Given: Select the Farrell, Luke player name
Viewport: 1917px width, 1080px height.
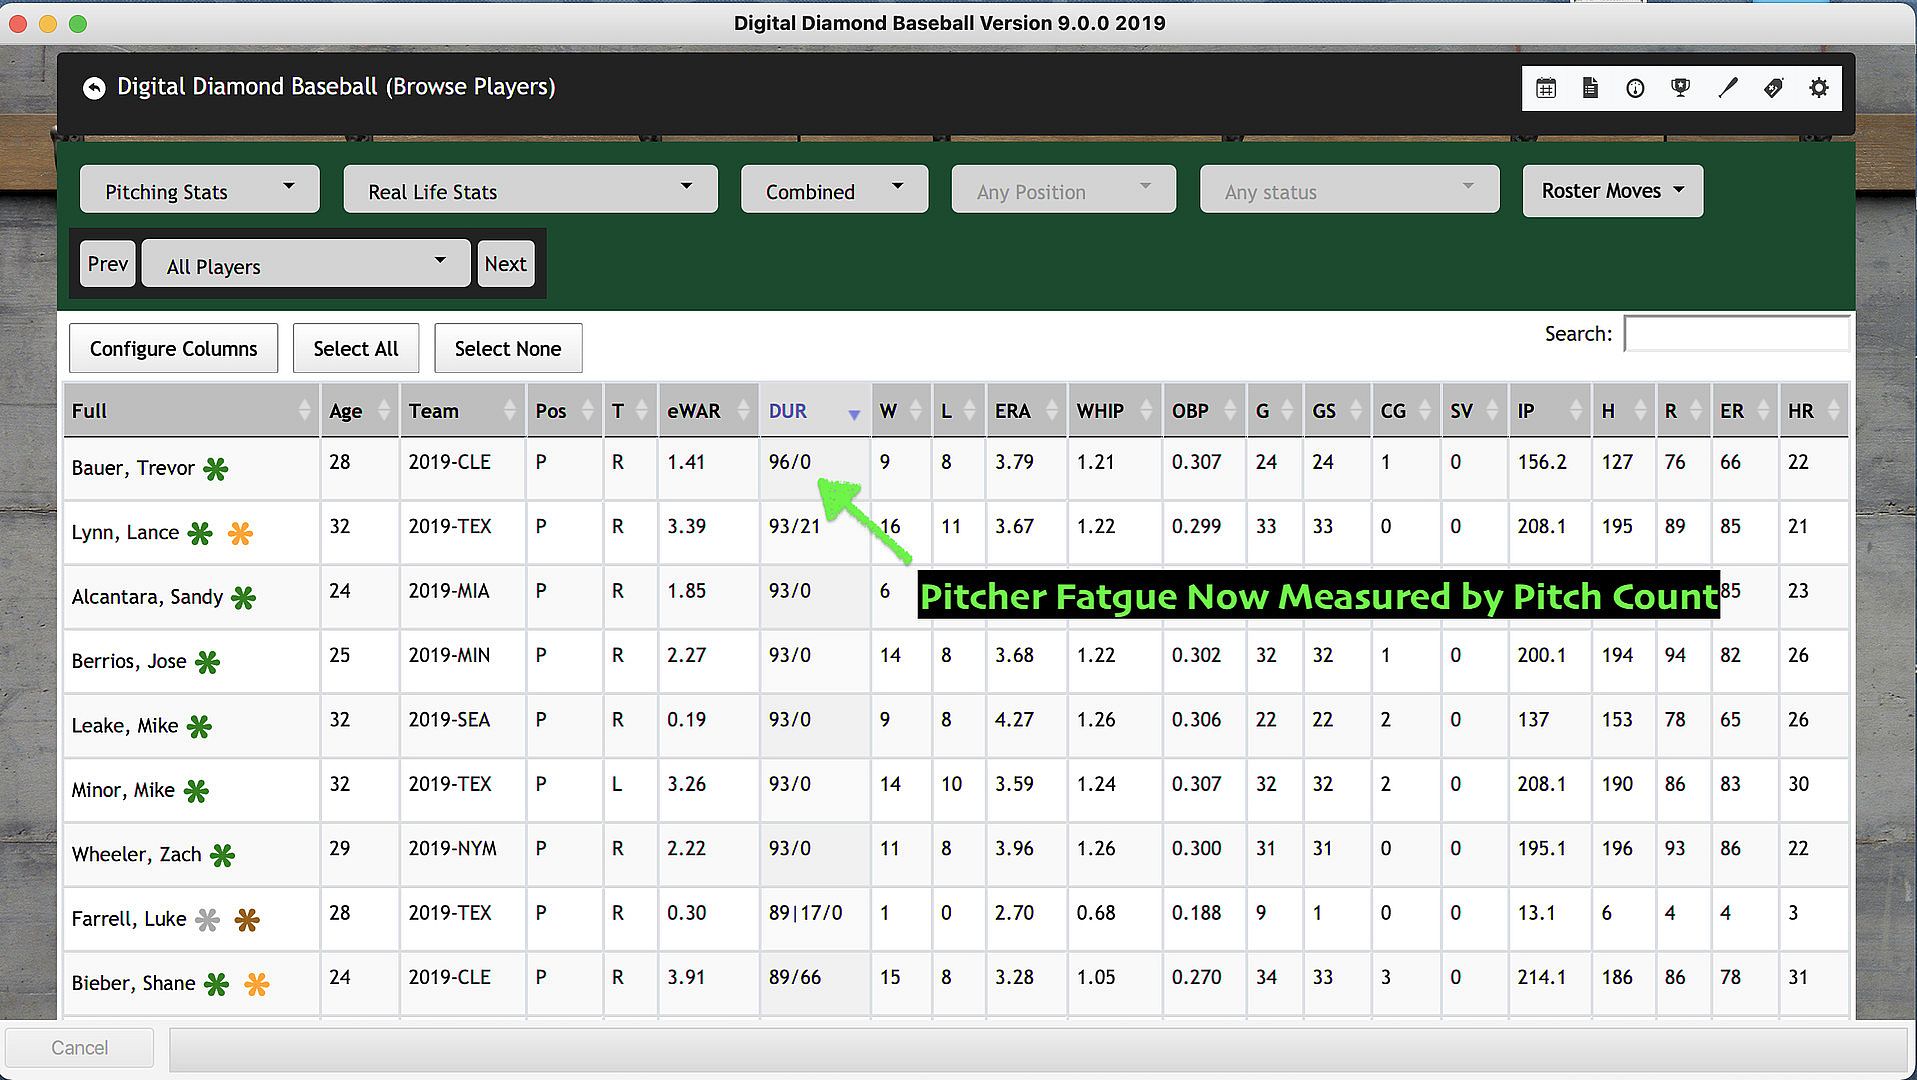Looking at the screenshot, I should pos(129,919).
